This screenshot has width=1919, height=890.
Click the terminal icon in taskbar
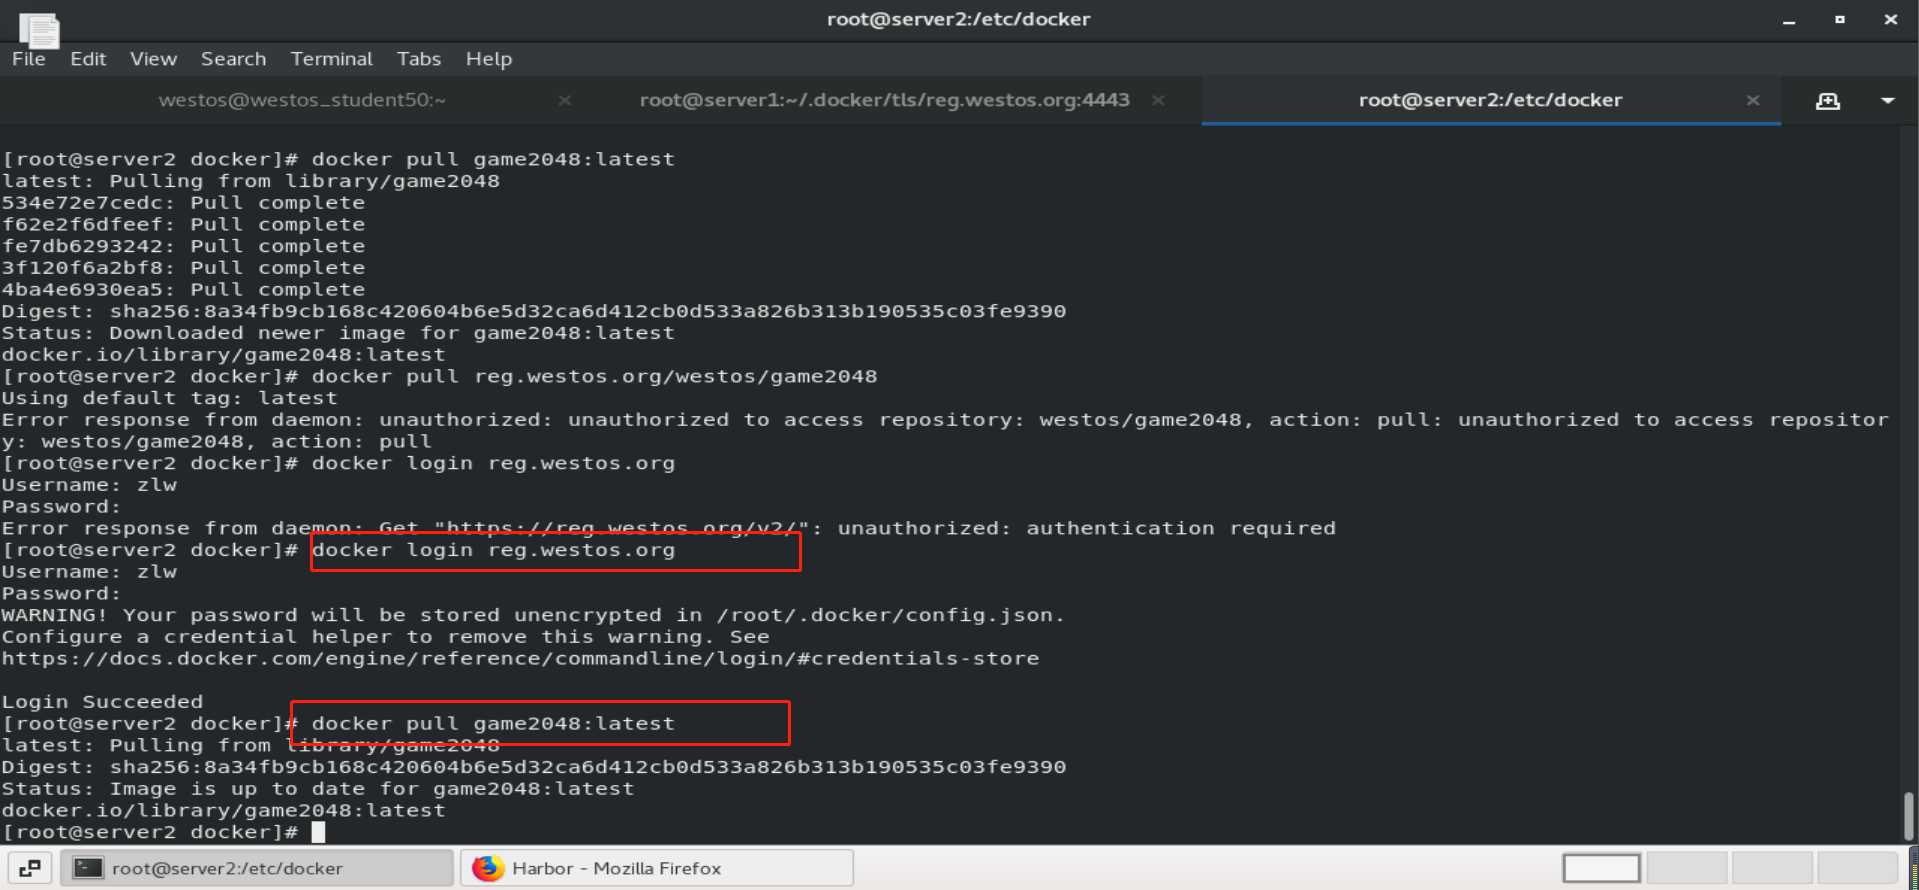click(x=88, y=868)
